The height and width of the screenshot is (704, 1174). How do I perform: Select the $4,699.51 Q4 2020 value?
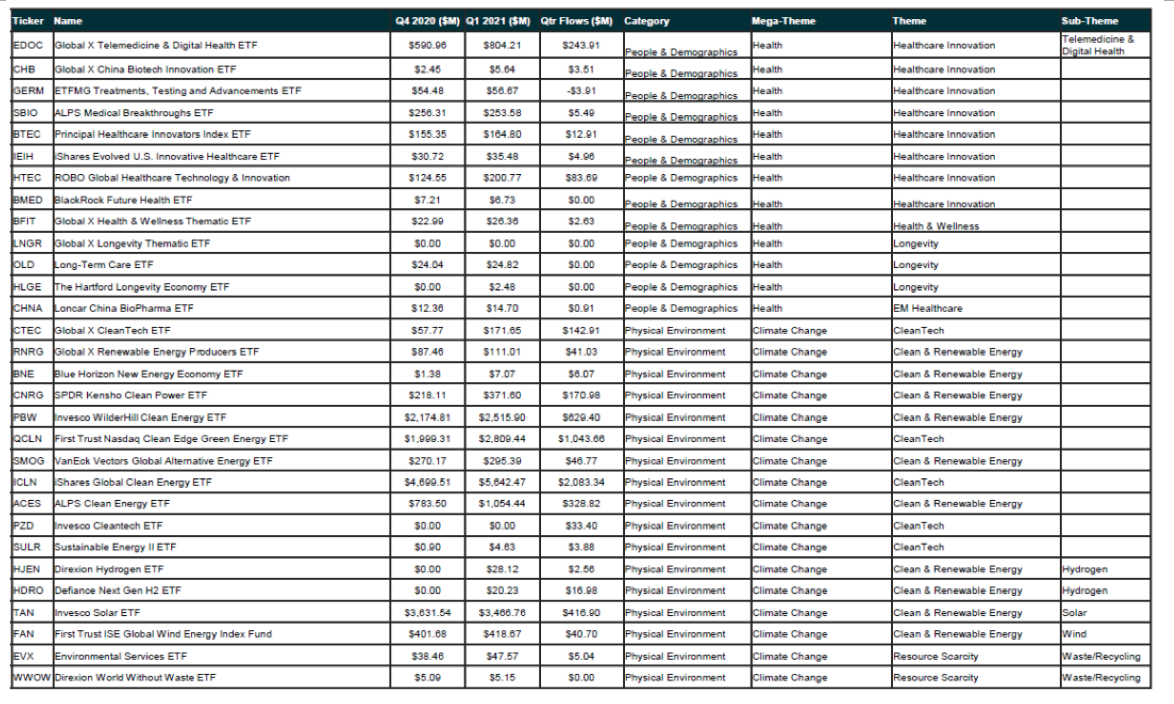431,482
